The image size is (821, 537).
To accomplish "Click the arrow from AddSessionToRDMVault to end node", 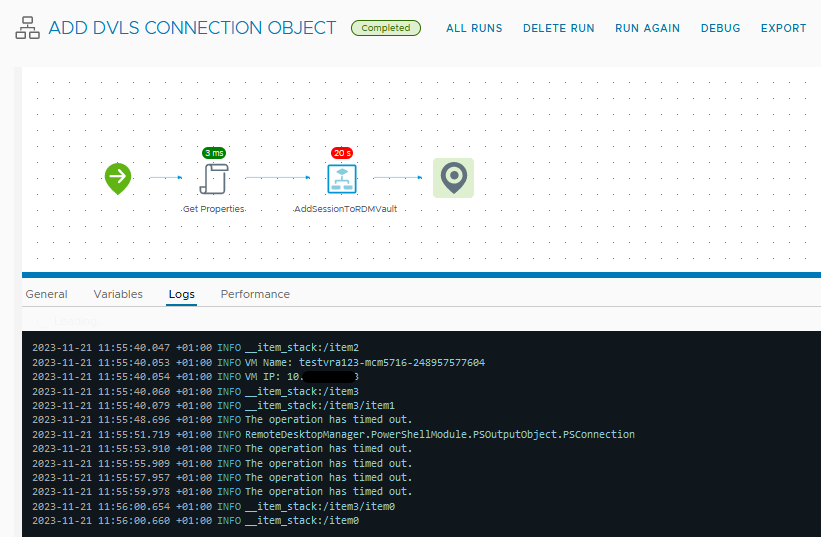I will tap(398, 178).
